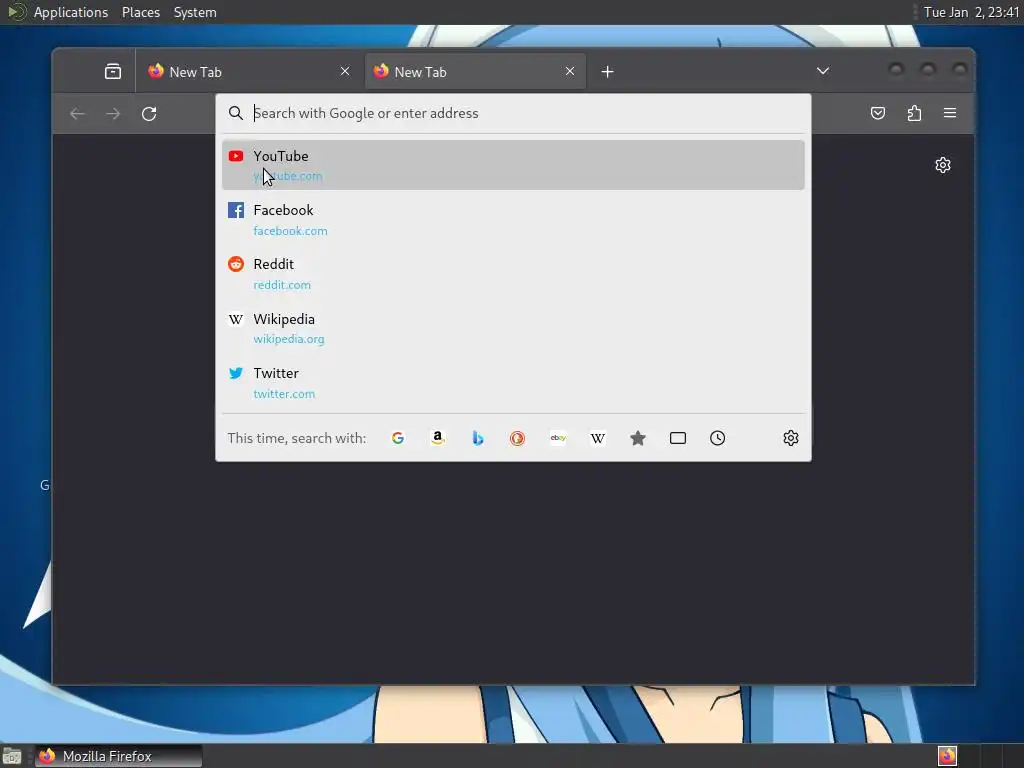This screenshot has height=768, width=1024.
Task: Open the YouTube suggestion
Action: tap(513, 165)
